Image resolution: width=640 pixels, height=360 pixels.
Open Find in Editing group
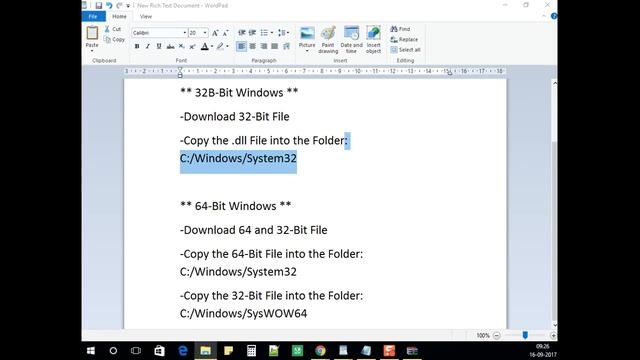[400, 29]
